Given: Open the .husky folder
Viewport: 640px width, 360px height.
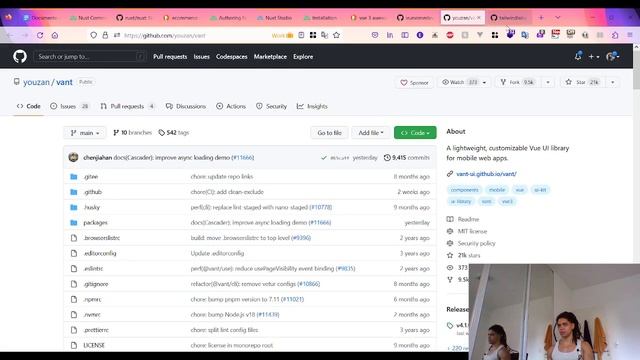Looking at the screenshot, I should pyautogui.click(x=91, y=207).
